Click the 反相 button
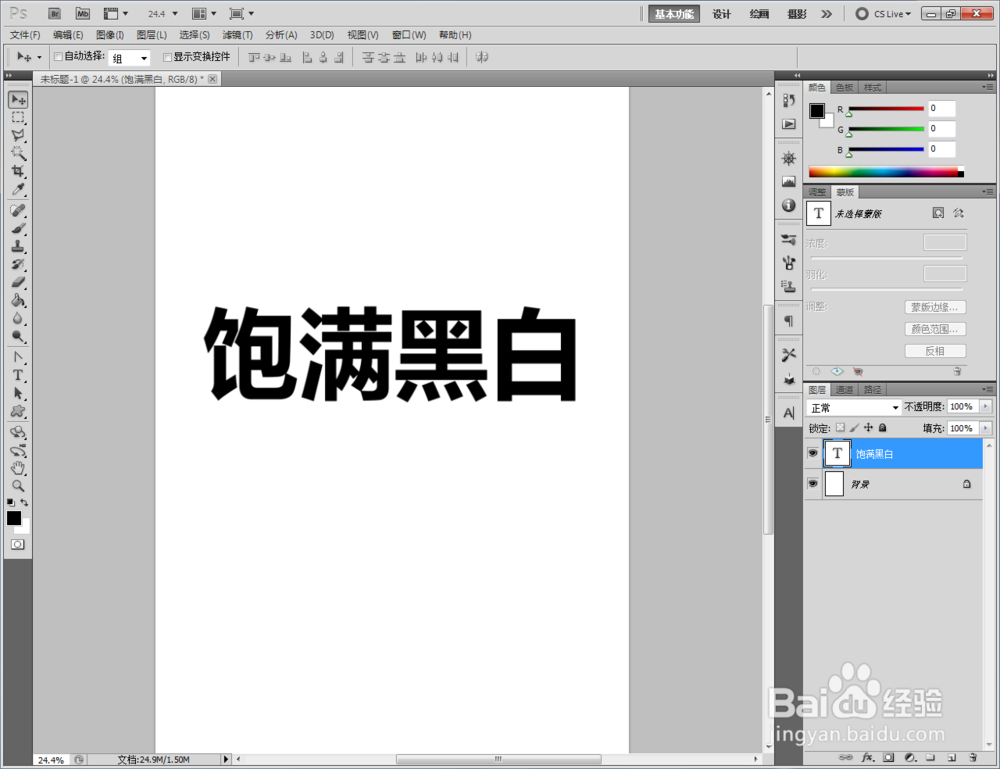The height and width of the screenshot is (769, 1000). [935, 351]
